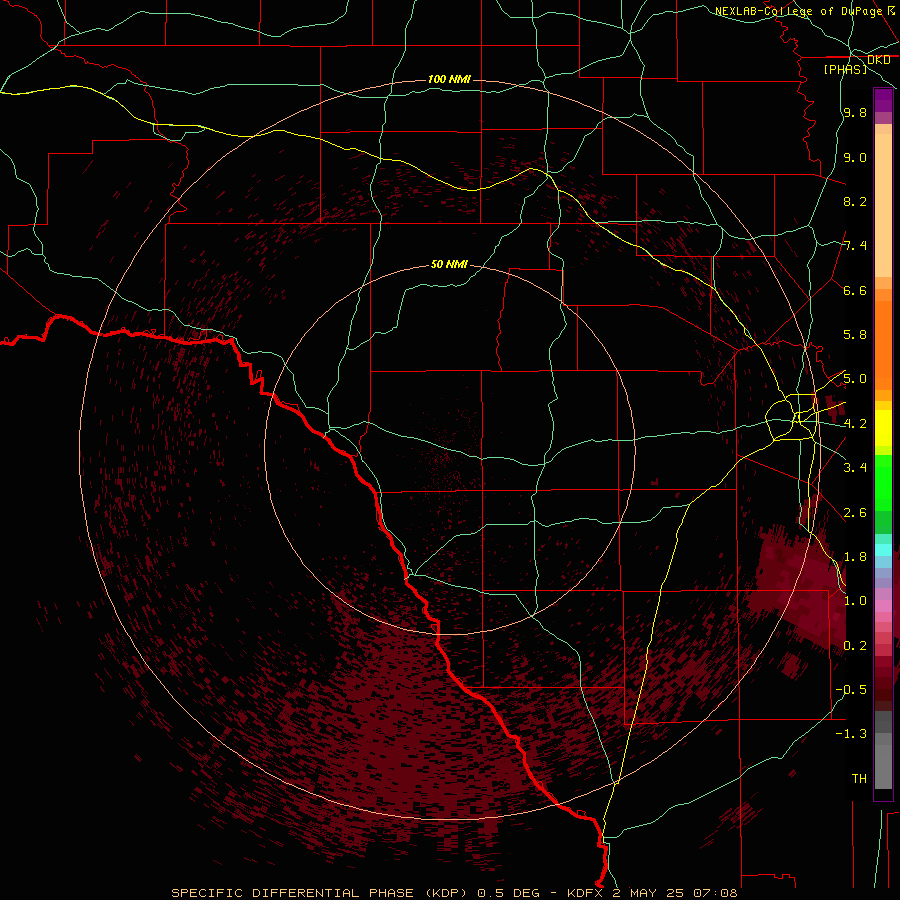
Task: Click the 5.0 value on the scale
Action: [855, 379]
